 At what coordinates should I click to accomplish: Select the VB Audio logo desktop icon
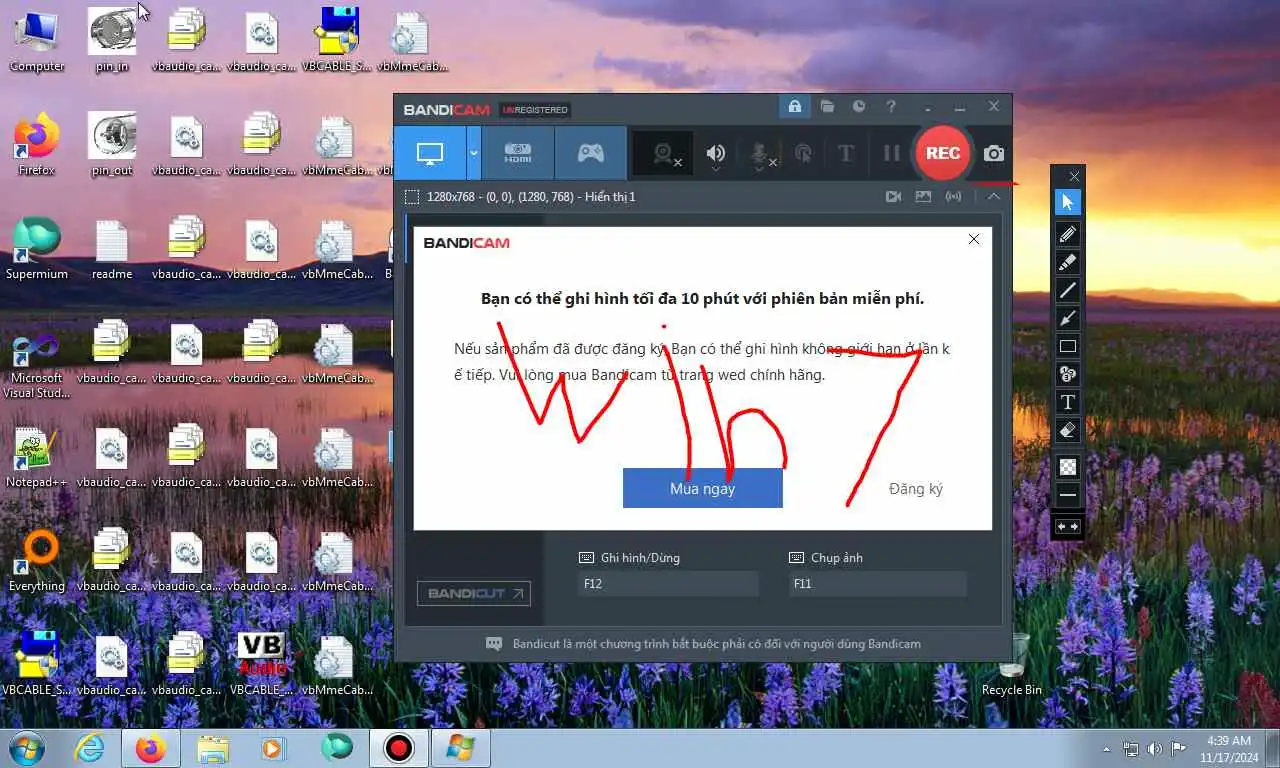click(x=261, y=664)
